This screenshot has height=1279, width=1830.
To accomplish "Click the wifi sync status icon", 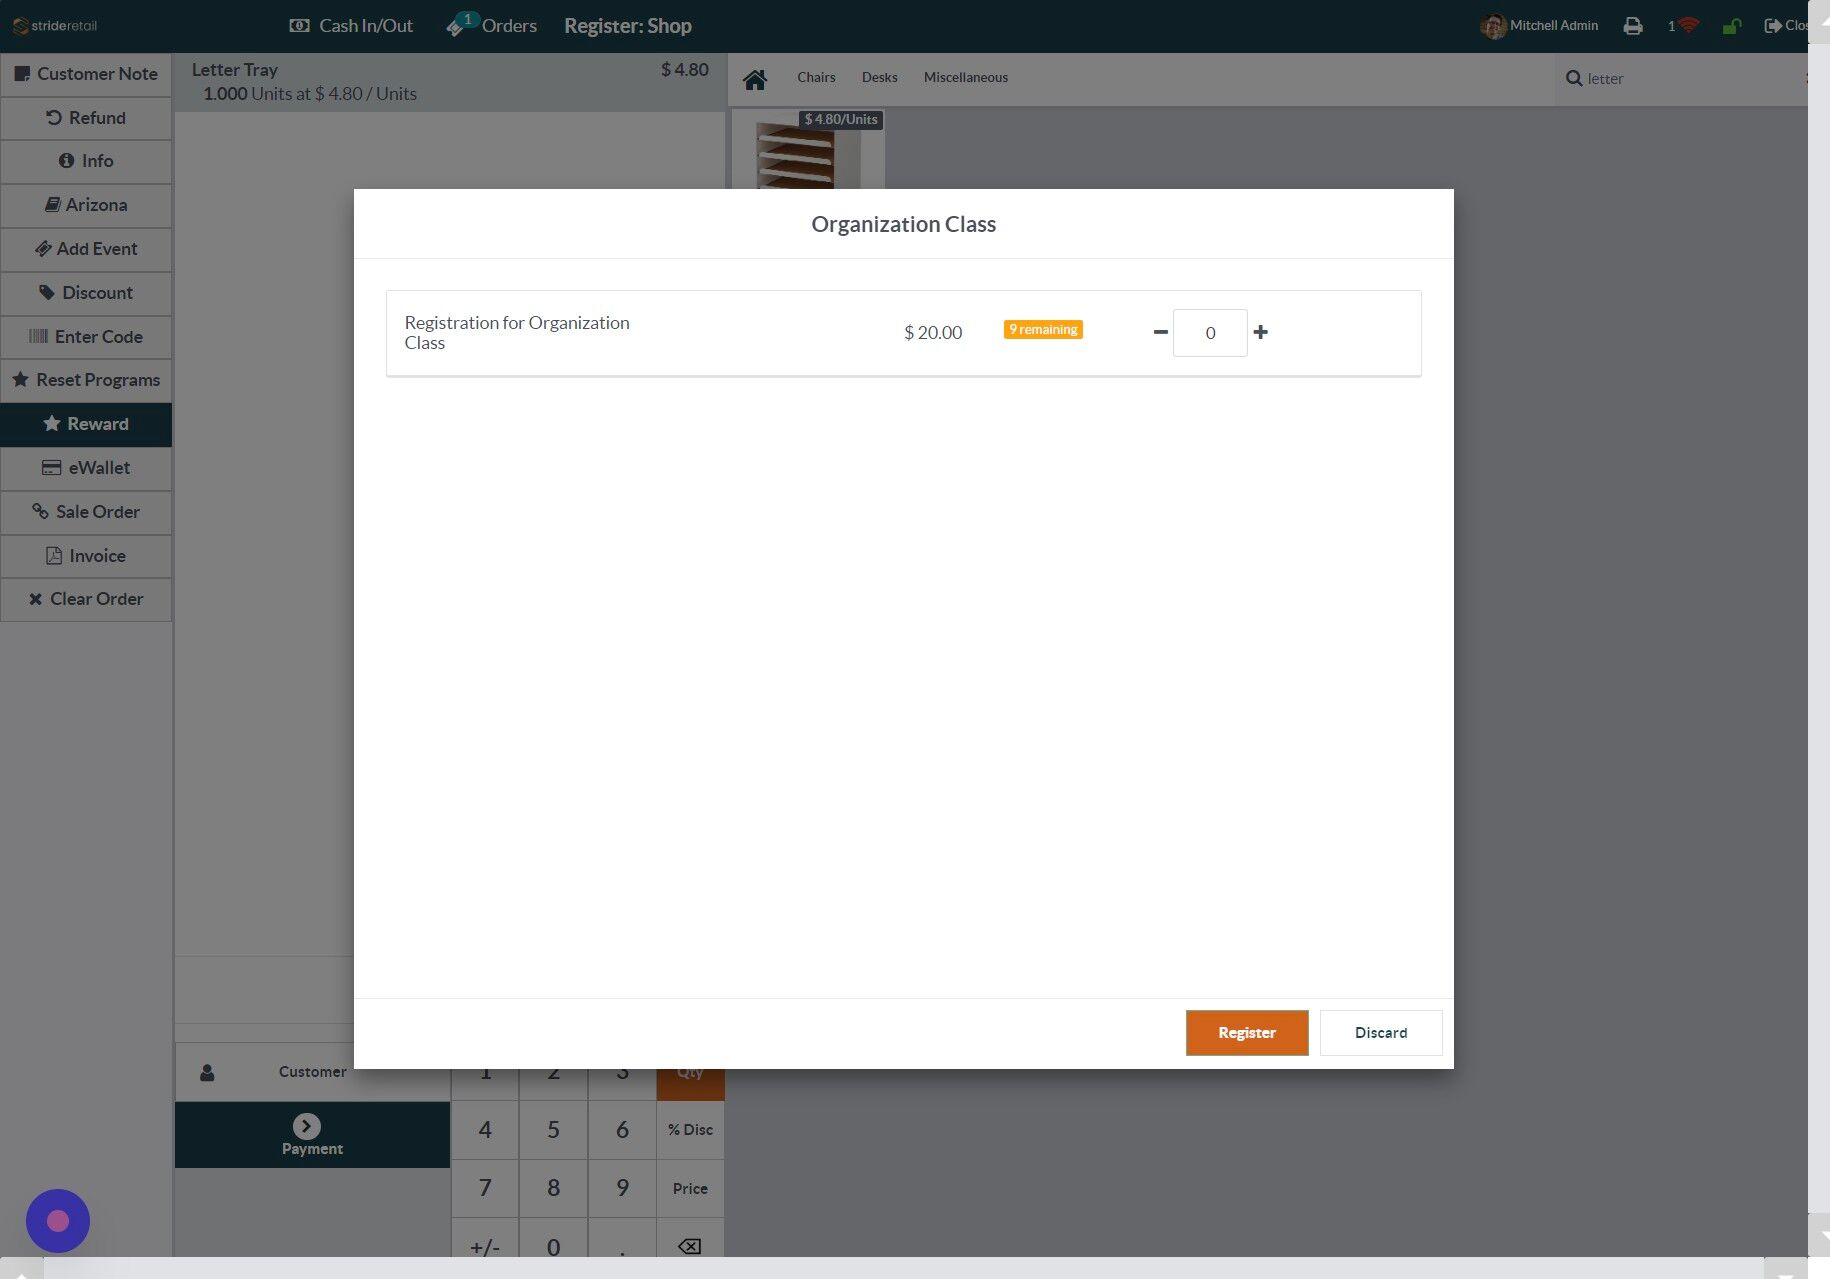I will tap(1688, 25).
